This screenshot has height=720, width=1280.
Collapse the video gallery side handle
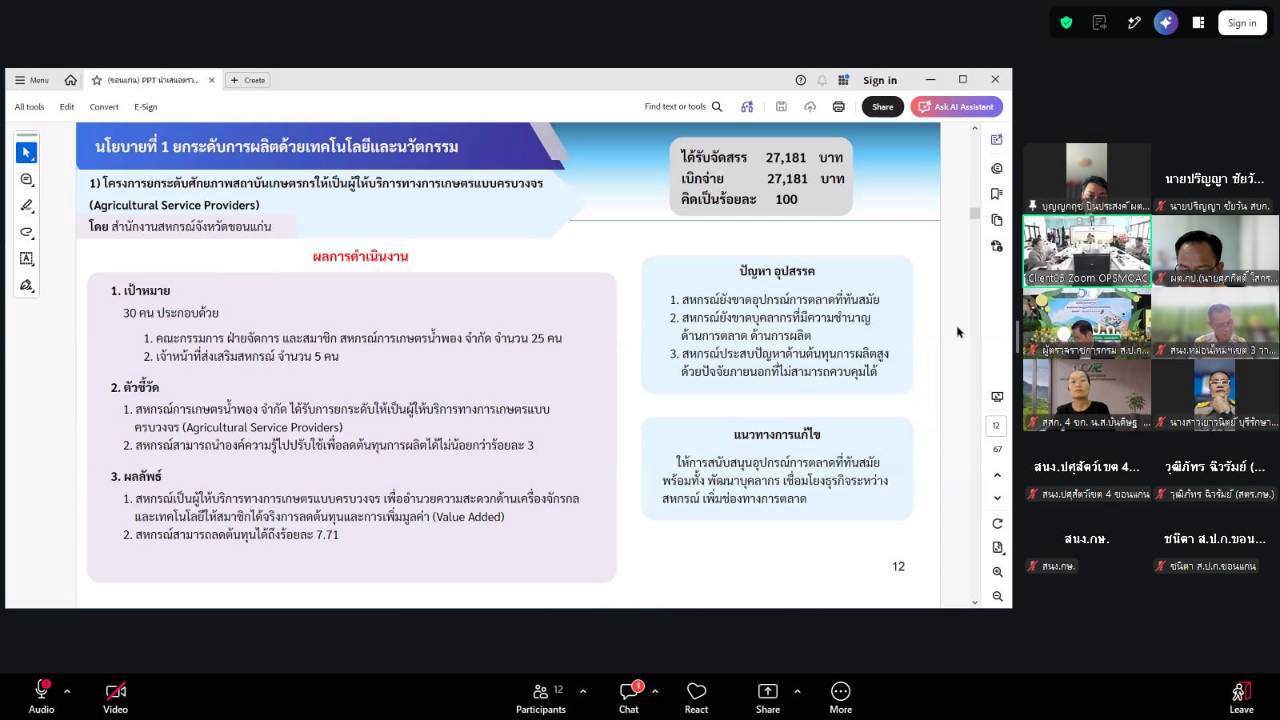(1017, 337)
